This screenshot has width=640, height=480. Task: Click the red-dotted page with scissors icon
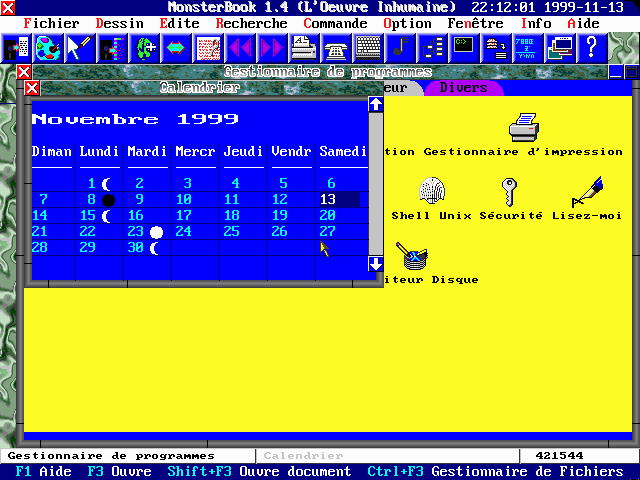[208, 48]
